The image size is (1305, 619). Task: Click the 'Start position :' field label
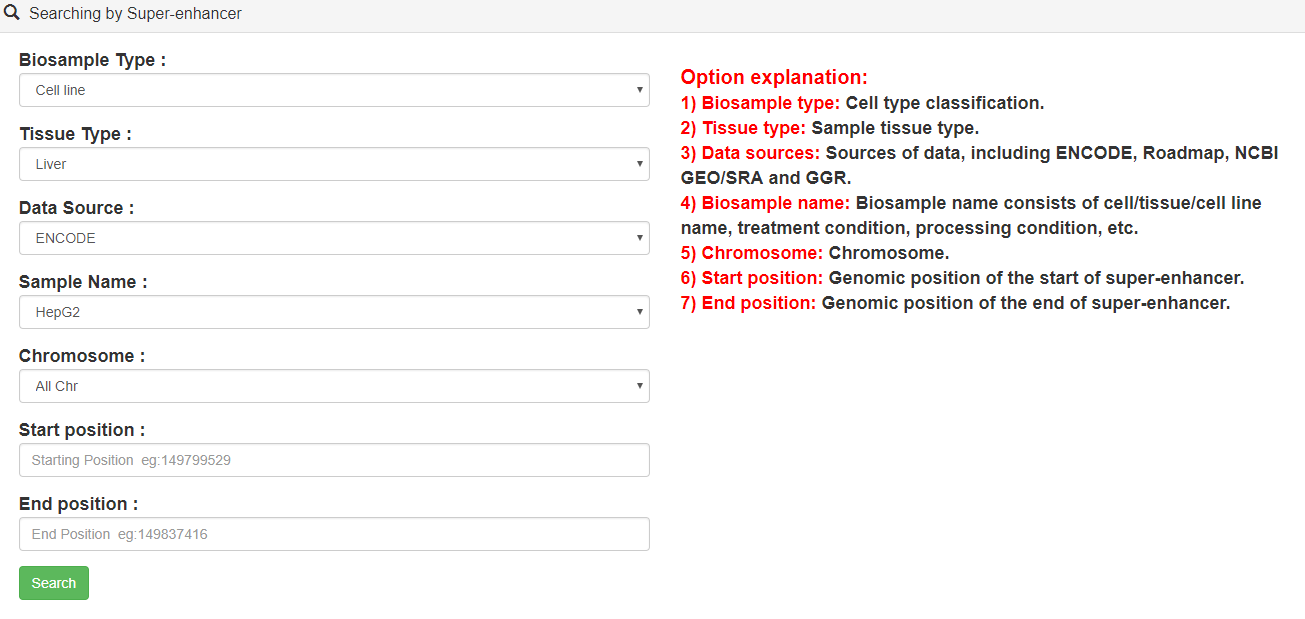(82, 430)
